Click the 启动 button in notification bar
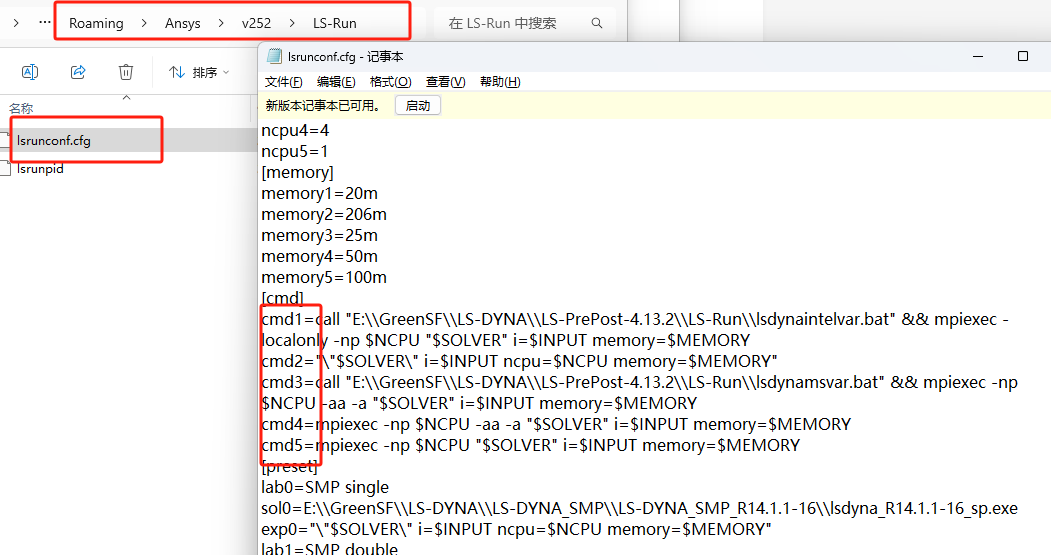This screenshot has width=1051, height=555. point(418,105)
